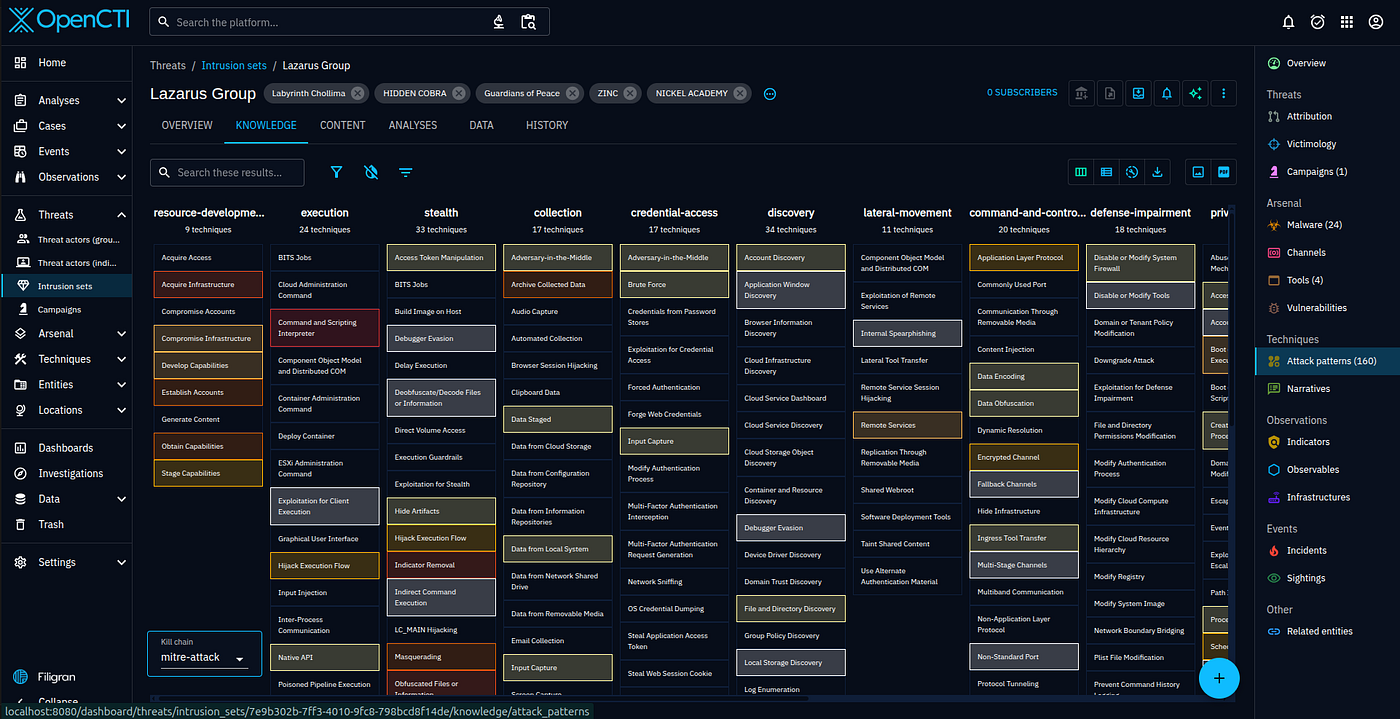
Task: Open the CONTENT tab
Action: (x=342, y=125)
